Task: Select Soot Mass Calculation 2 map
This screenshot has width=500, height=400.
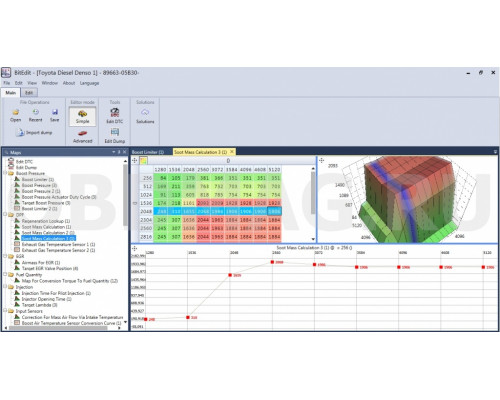Action: [48, 233]
